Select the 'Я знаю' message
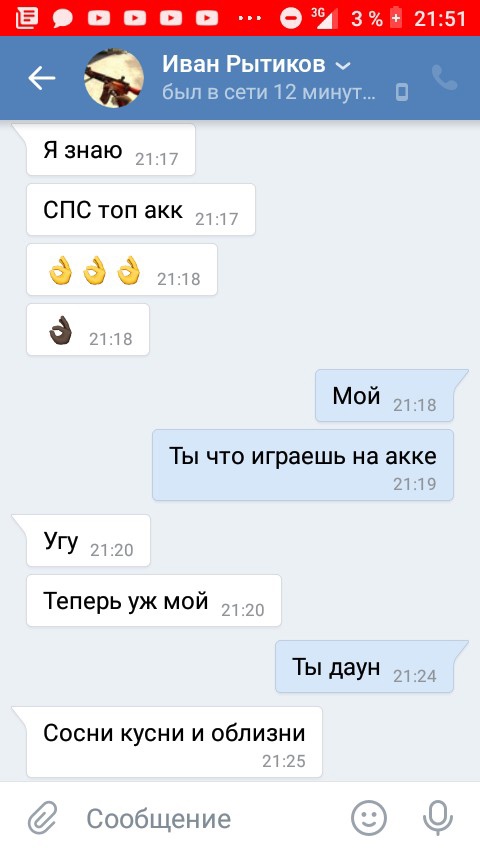 [111, 150]
